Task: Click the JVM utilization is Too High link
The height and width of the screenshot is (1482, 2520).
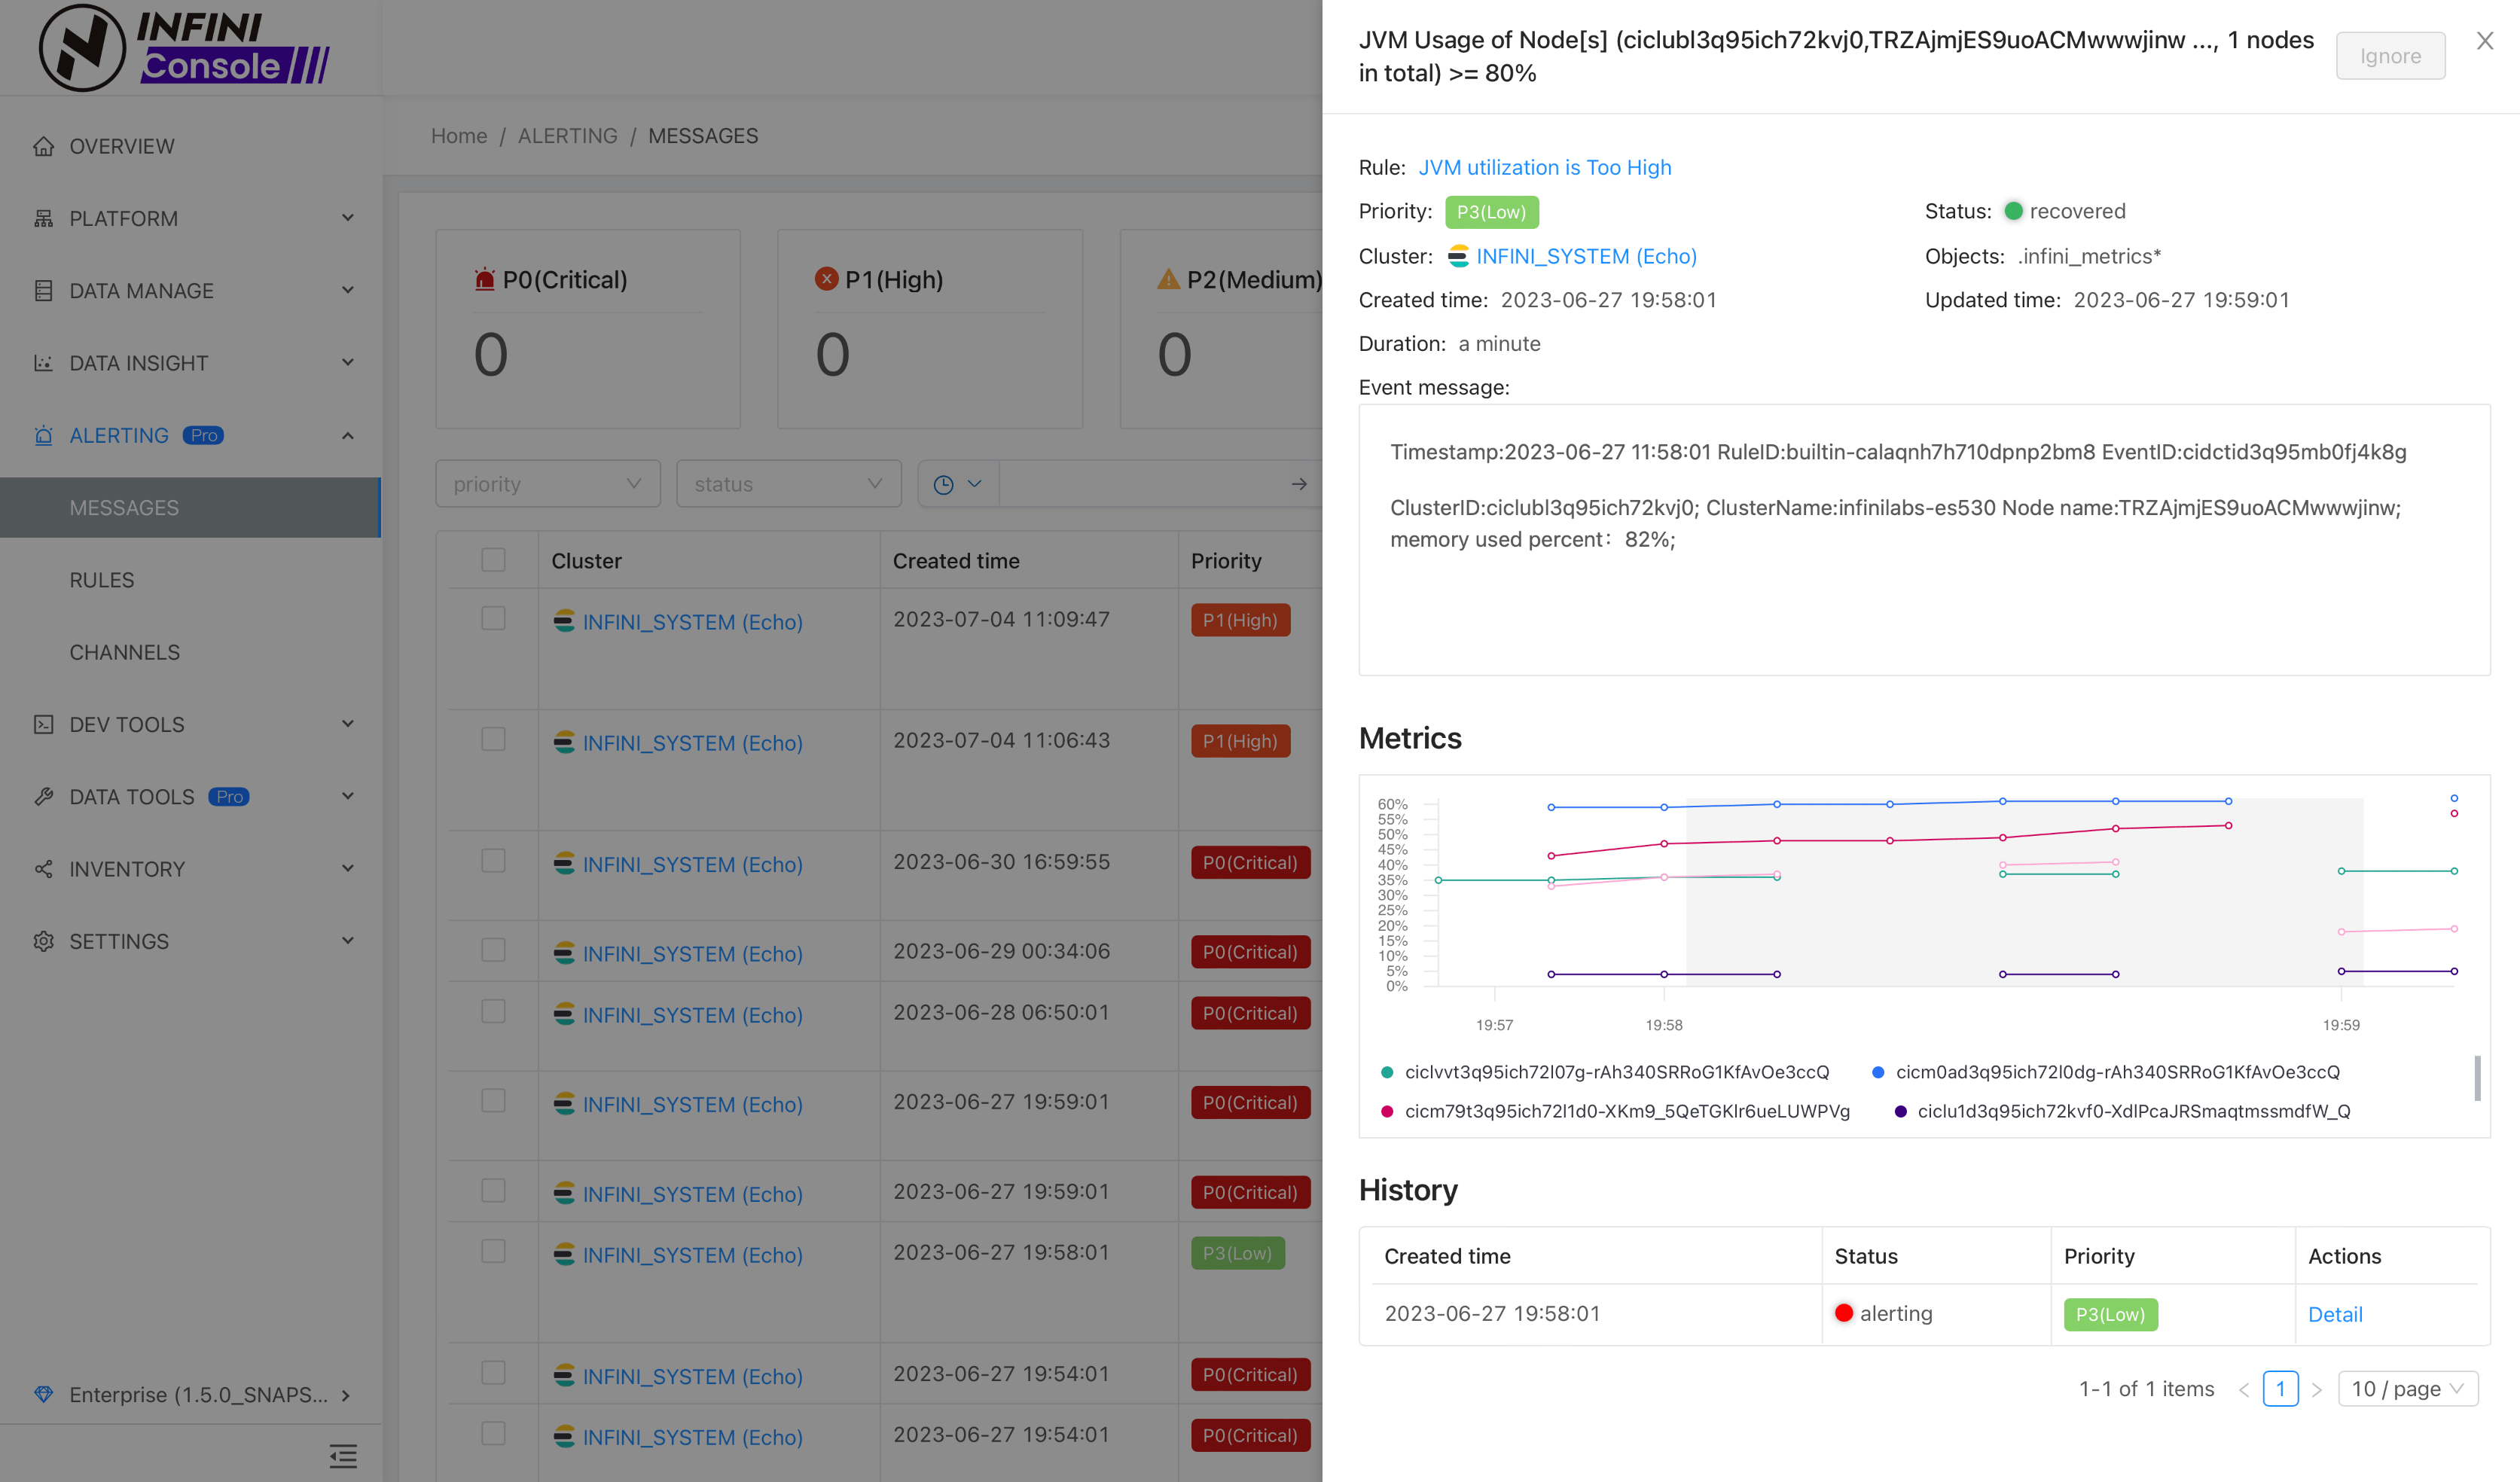Action: [x=1545, y=166]
